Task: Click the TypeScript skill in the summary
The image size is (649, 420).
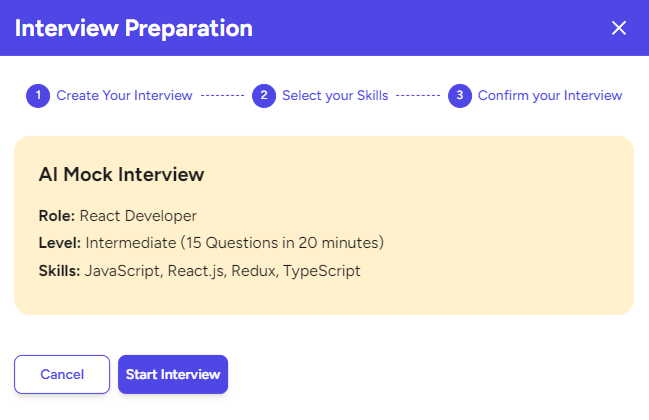Action: pyautogui.click(x=322, y=271)
